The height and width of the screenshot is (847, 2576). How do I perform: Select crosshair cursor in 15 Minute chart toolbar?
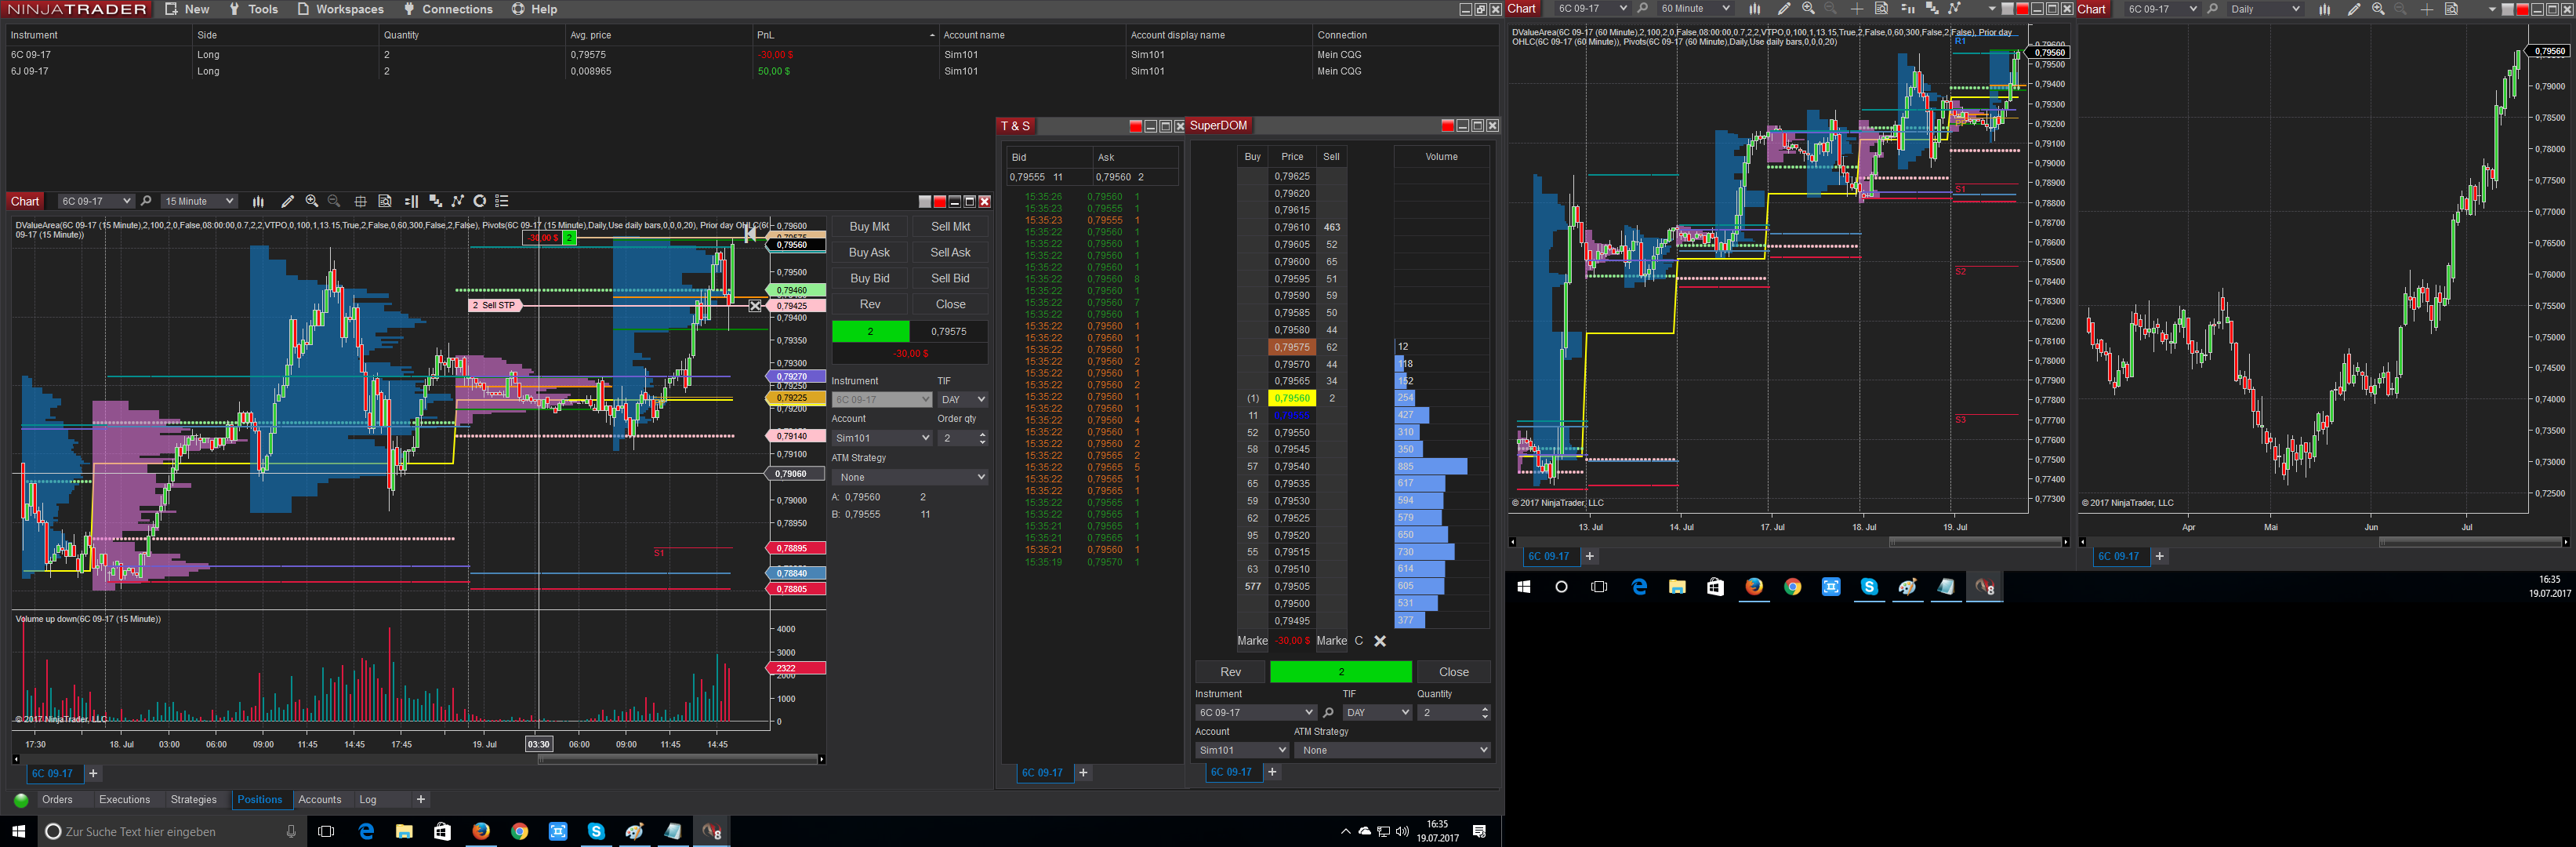[360, 201]
